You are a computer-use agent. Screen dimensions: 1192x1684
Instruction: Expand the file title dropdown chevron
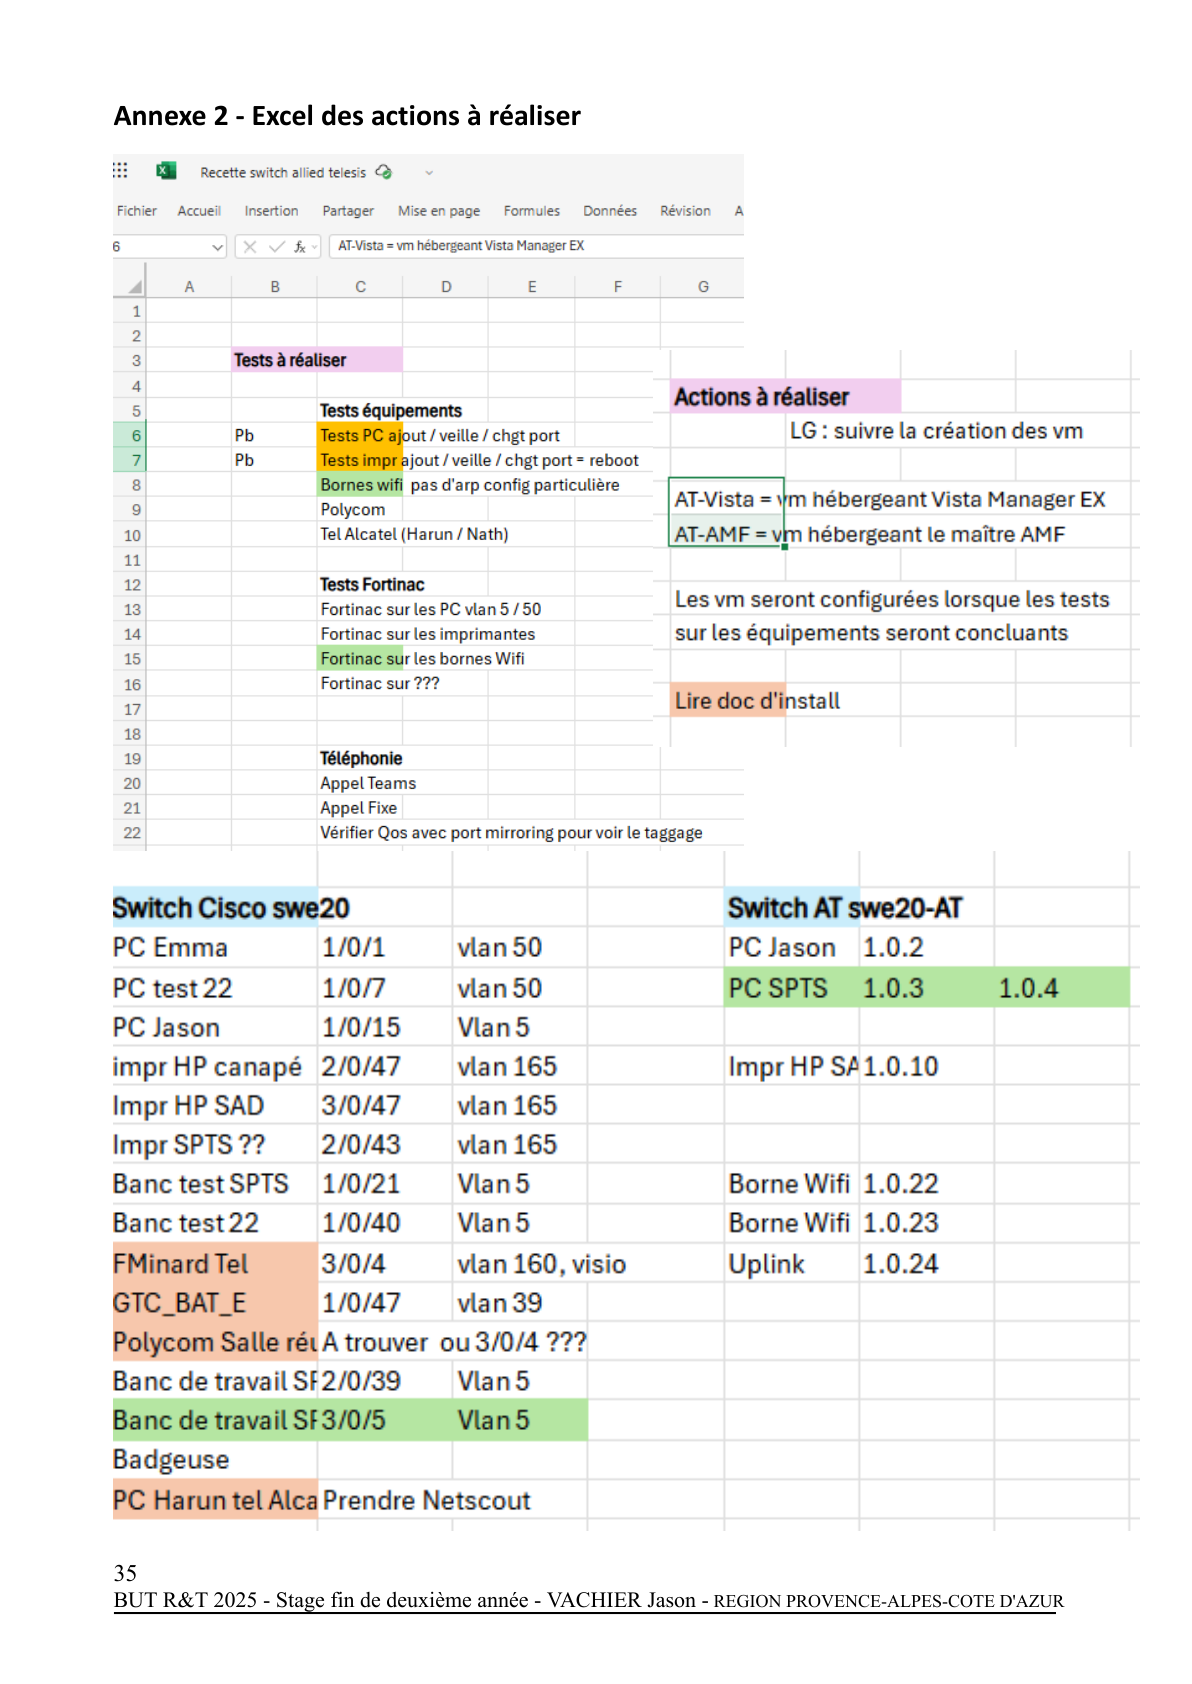click(429, 173)
